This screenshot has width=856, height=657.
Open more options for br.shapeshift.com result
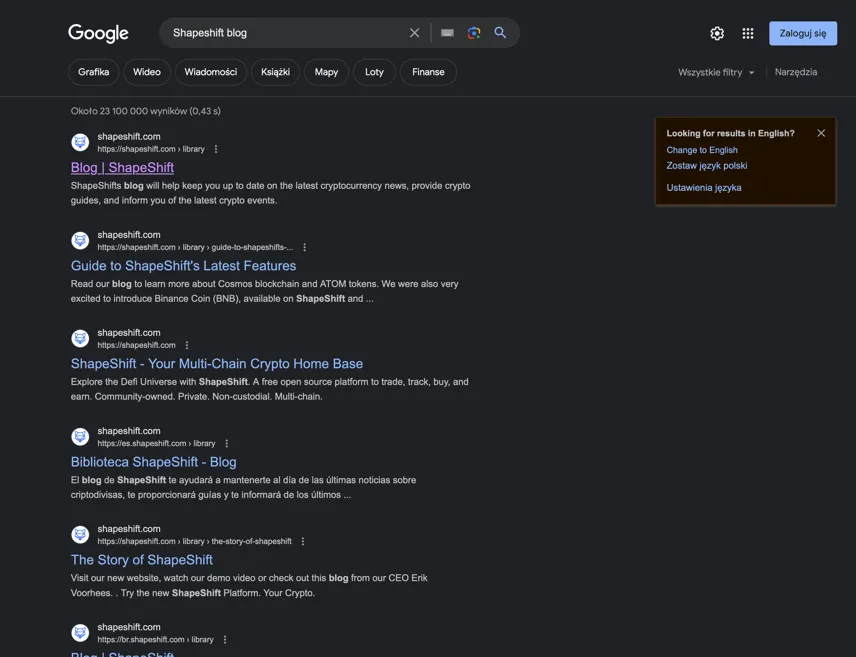click(x=225, y=640)
